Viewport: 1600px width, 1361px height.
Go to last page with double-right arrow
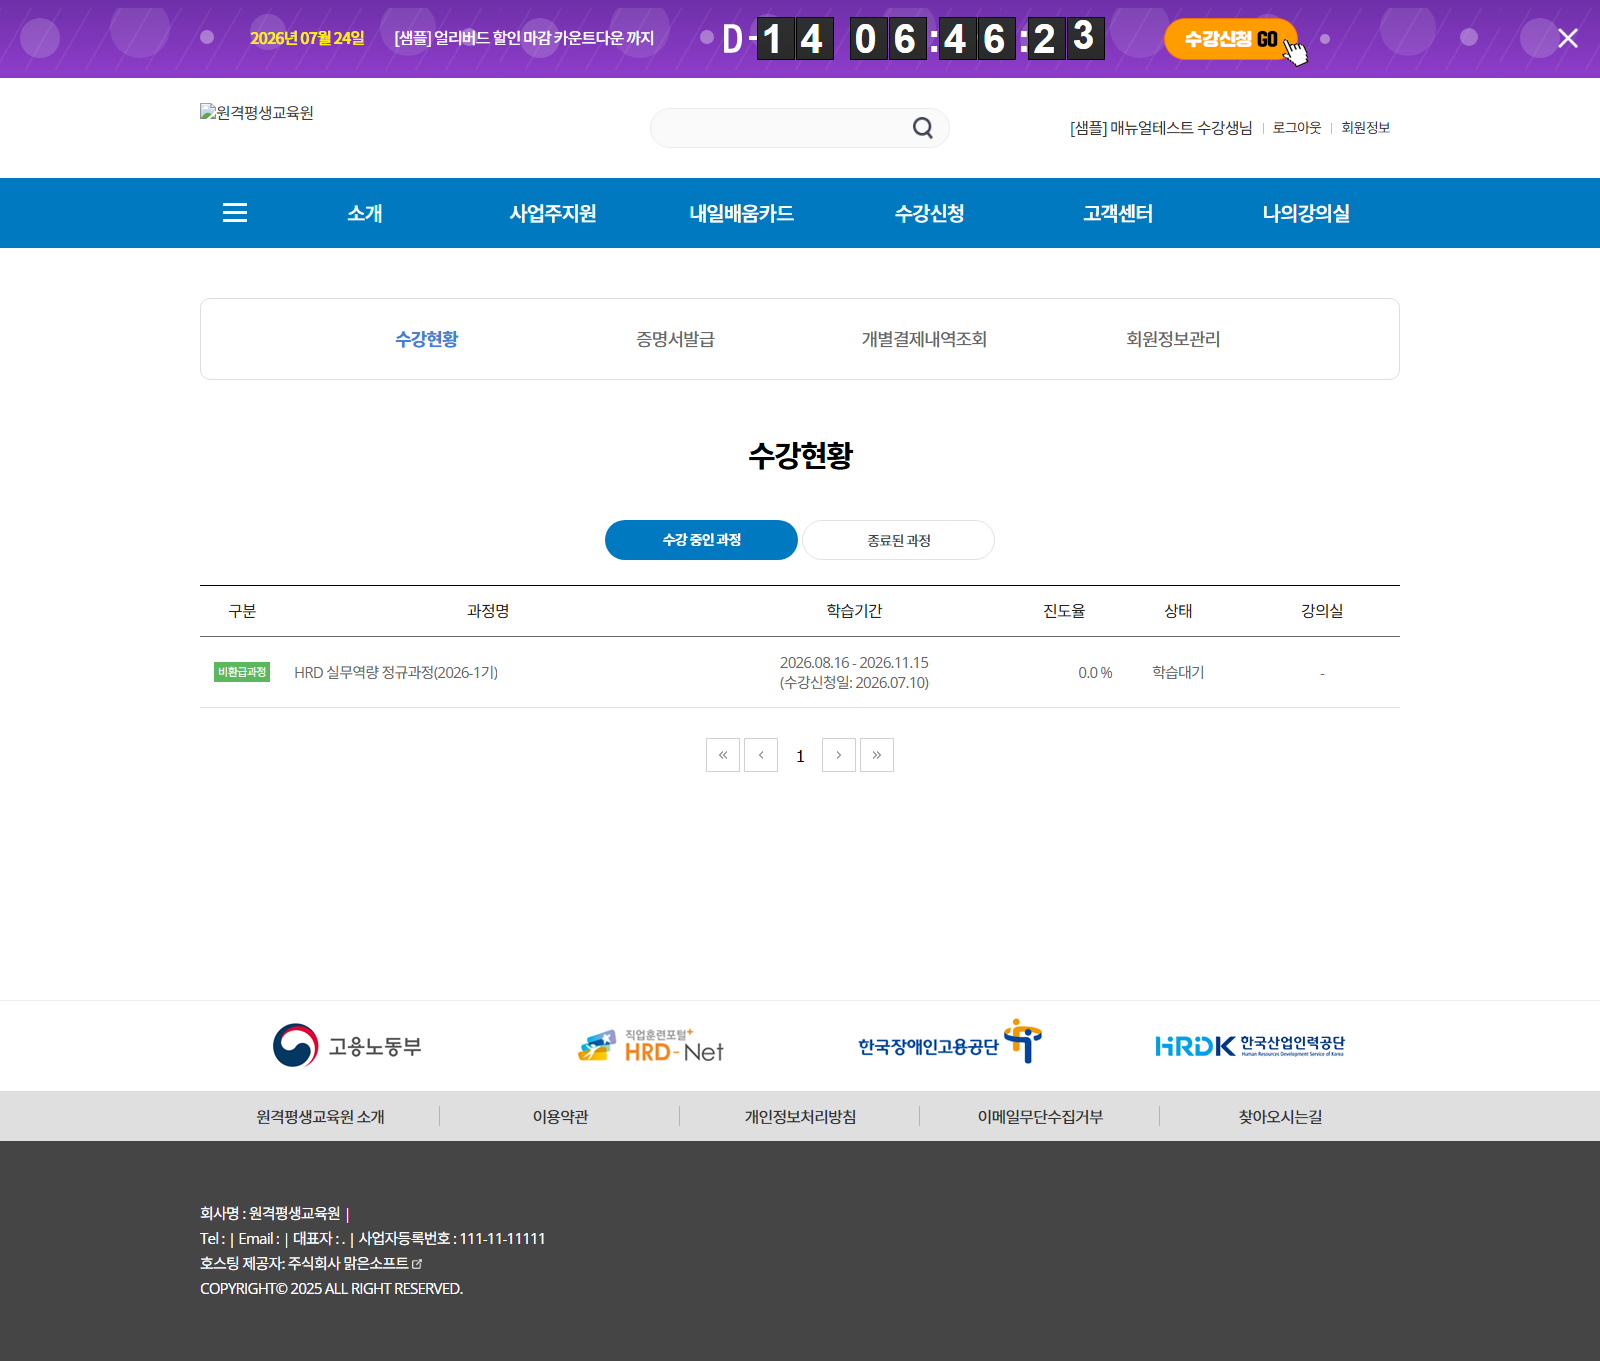877,755
